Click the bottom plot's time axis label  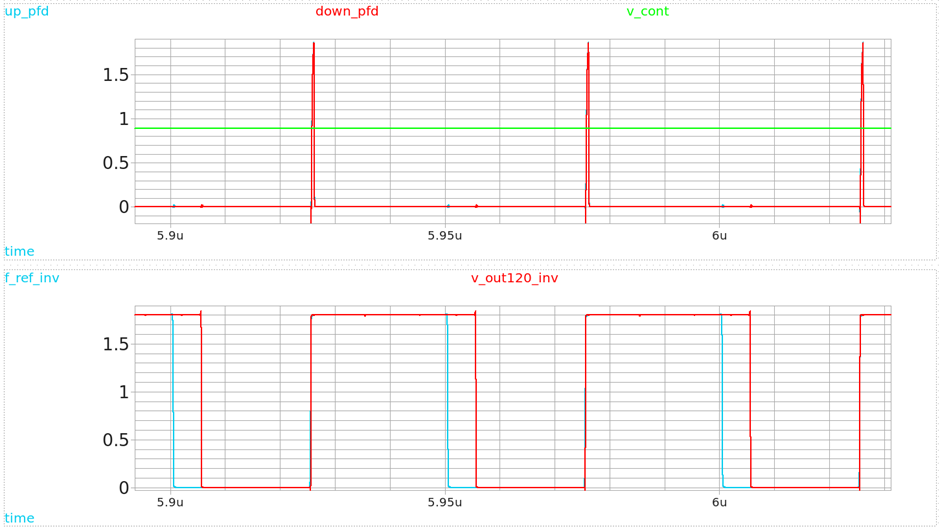[19, 518]
